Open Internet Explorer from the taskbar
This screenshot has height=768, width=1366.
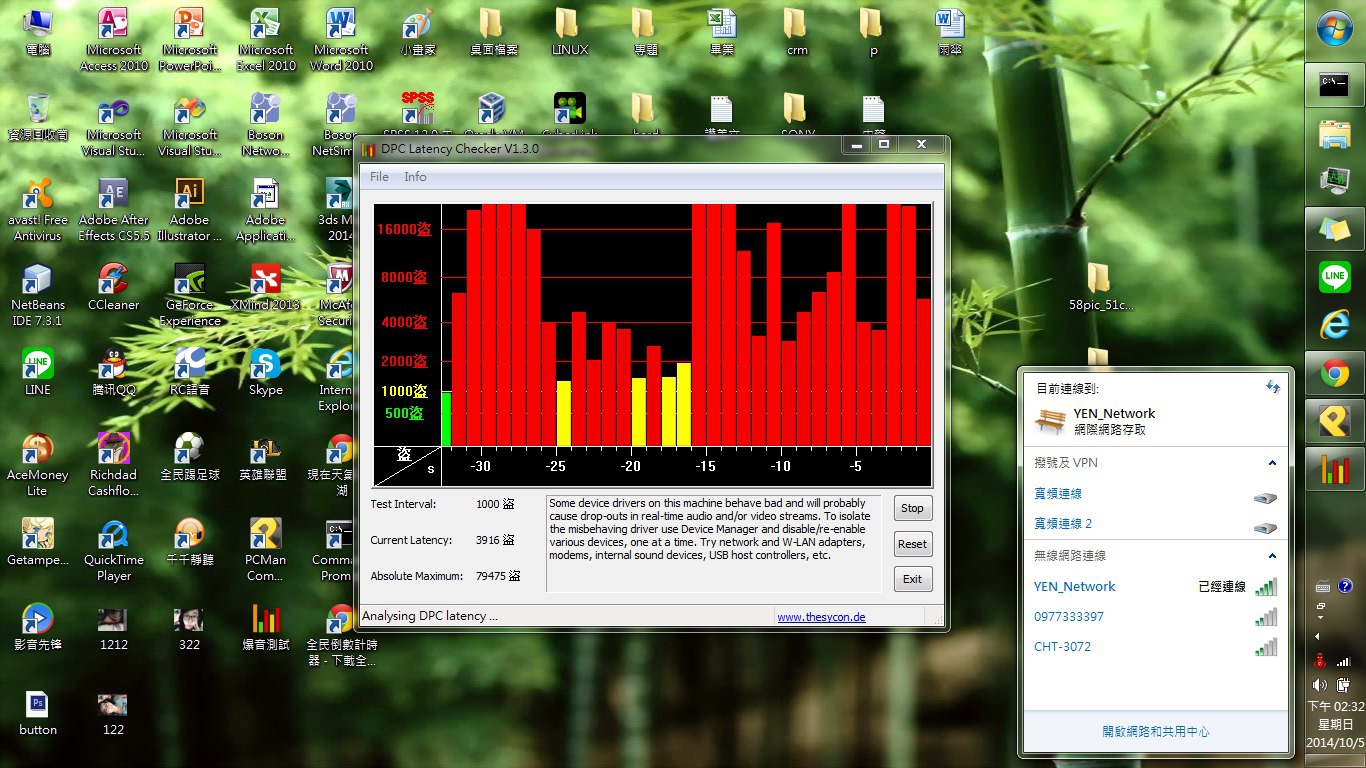(1335, 324)
